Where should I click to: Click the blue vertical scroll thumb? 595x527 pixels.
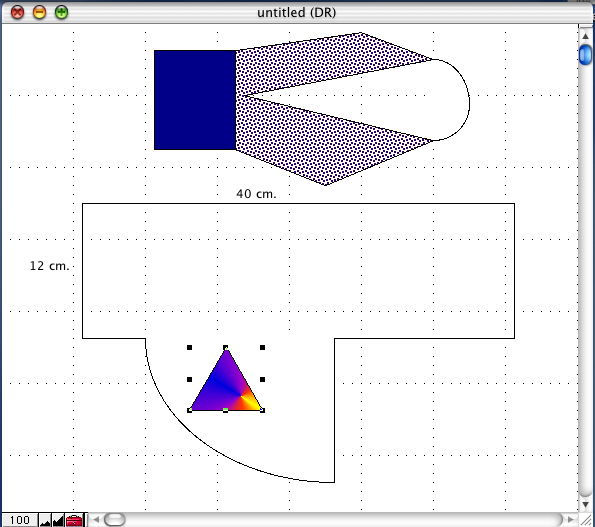pyautogui.click(x=585, y=54)
